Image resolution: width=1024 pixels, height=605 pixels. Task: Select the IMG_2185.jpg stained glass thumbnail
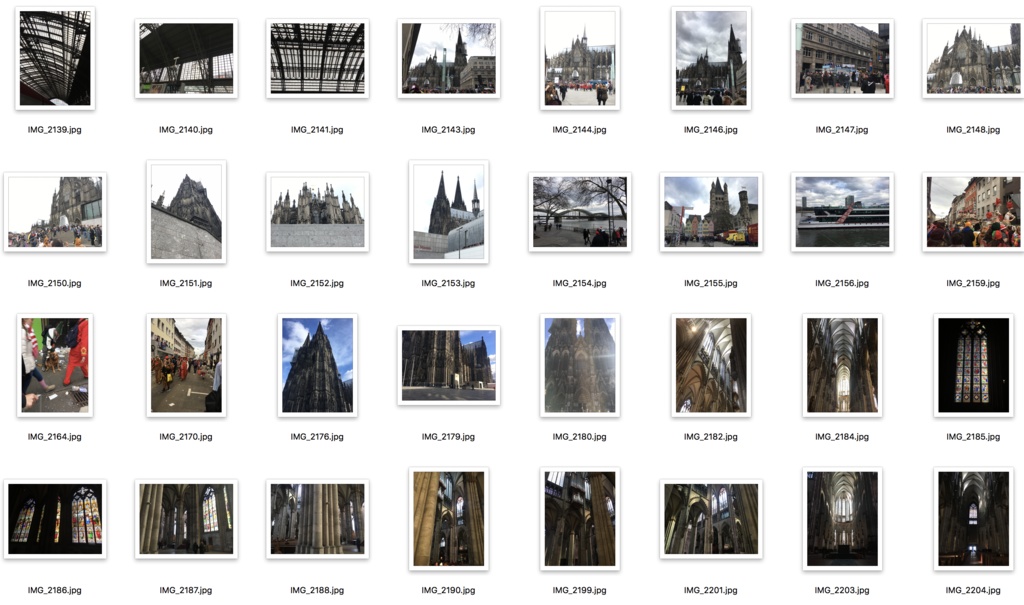974,365
